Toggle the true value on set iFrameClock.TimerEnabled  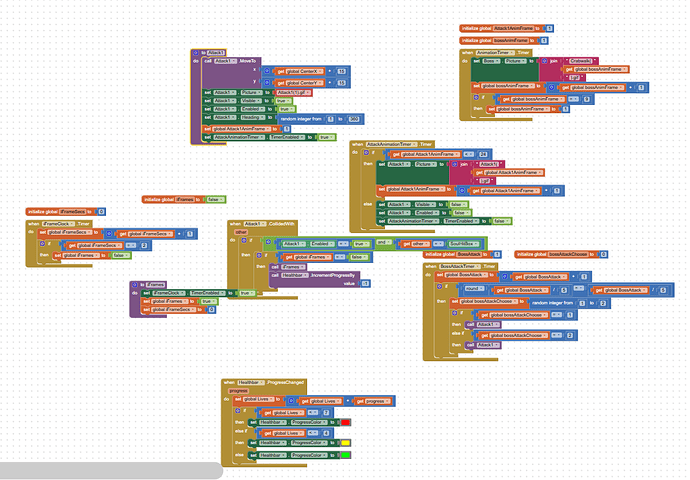[243, 293]
